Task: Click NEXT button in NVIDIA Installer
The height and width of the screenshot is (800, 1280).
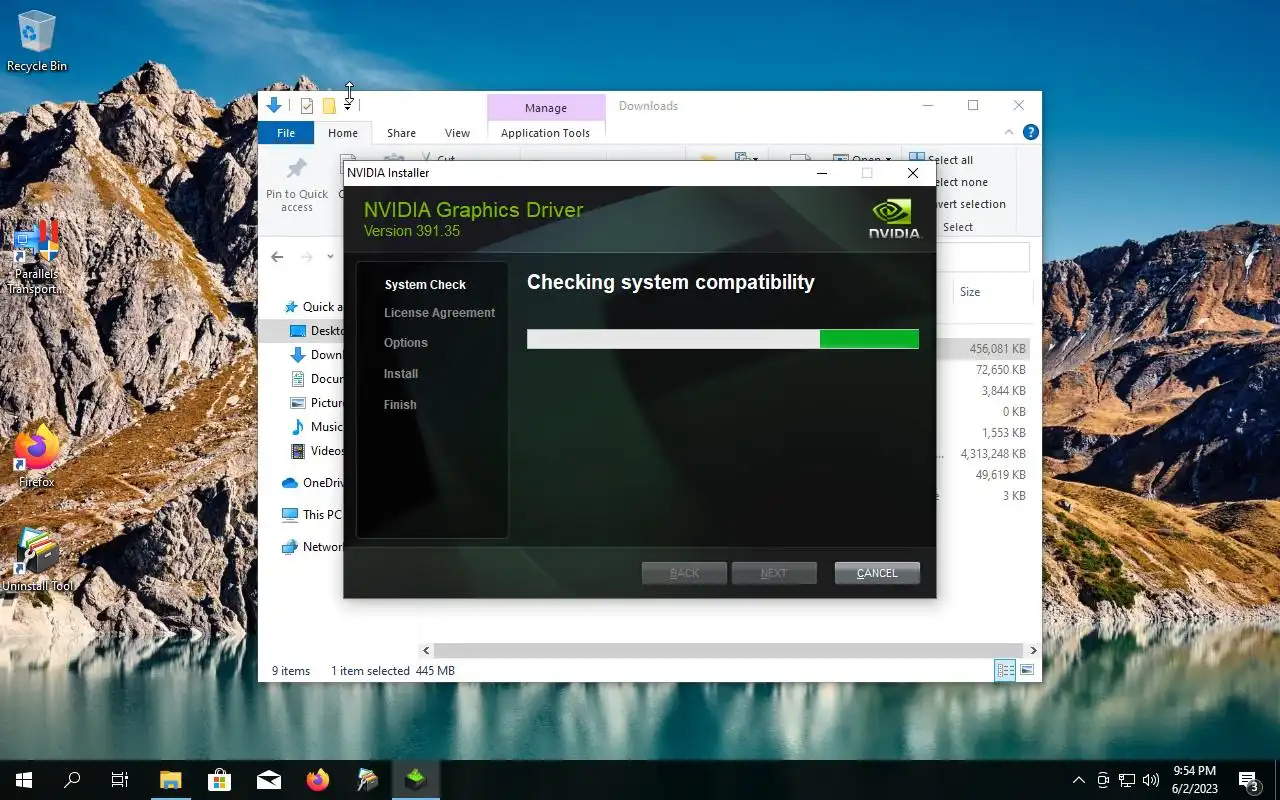Action: 774,573
